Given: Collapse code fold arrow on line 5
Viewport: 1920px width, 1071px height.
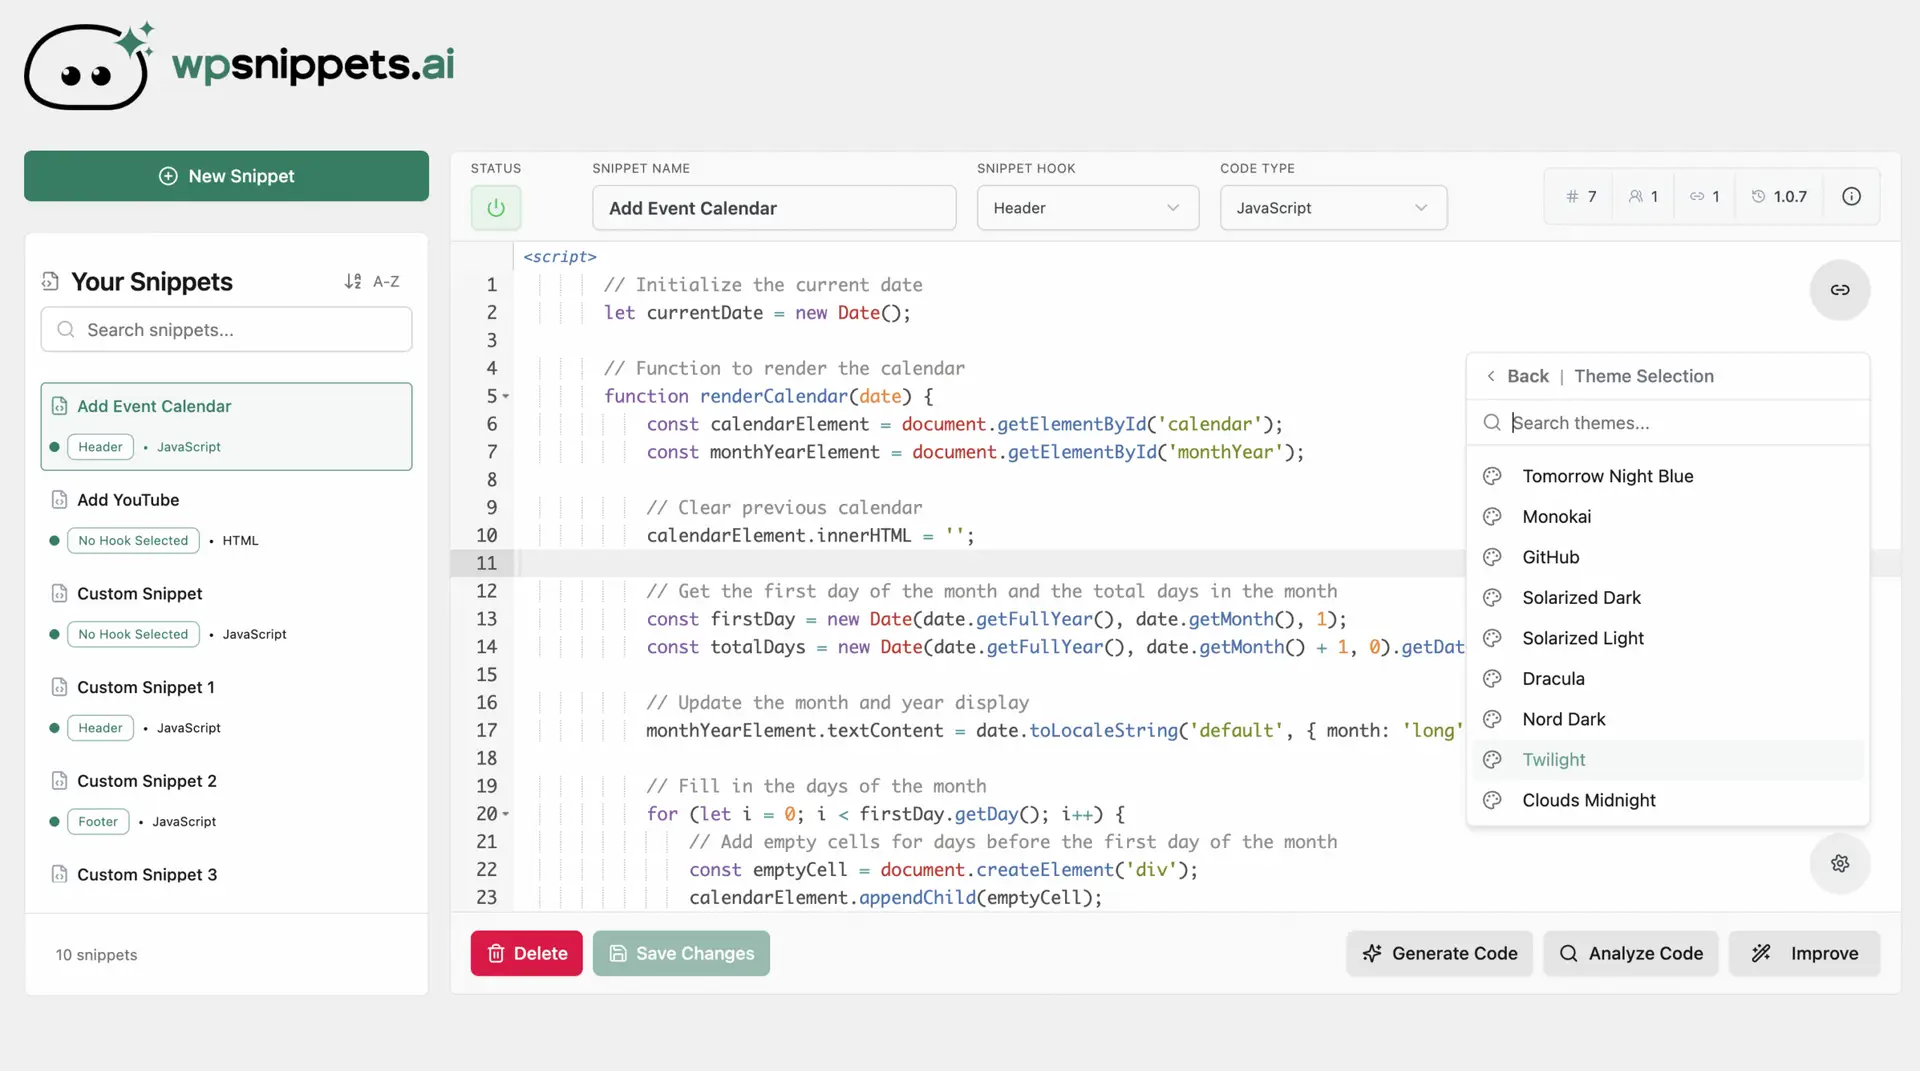Looking at the screenshot, I should tap(506, 396).
